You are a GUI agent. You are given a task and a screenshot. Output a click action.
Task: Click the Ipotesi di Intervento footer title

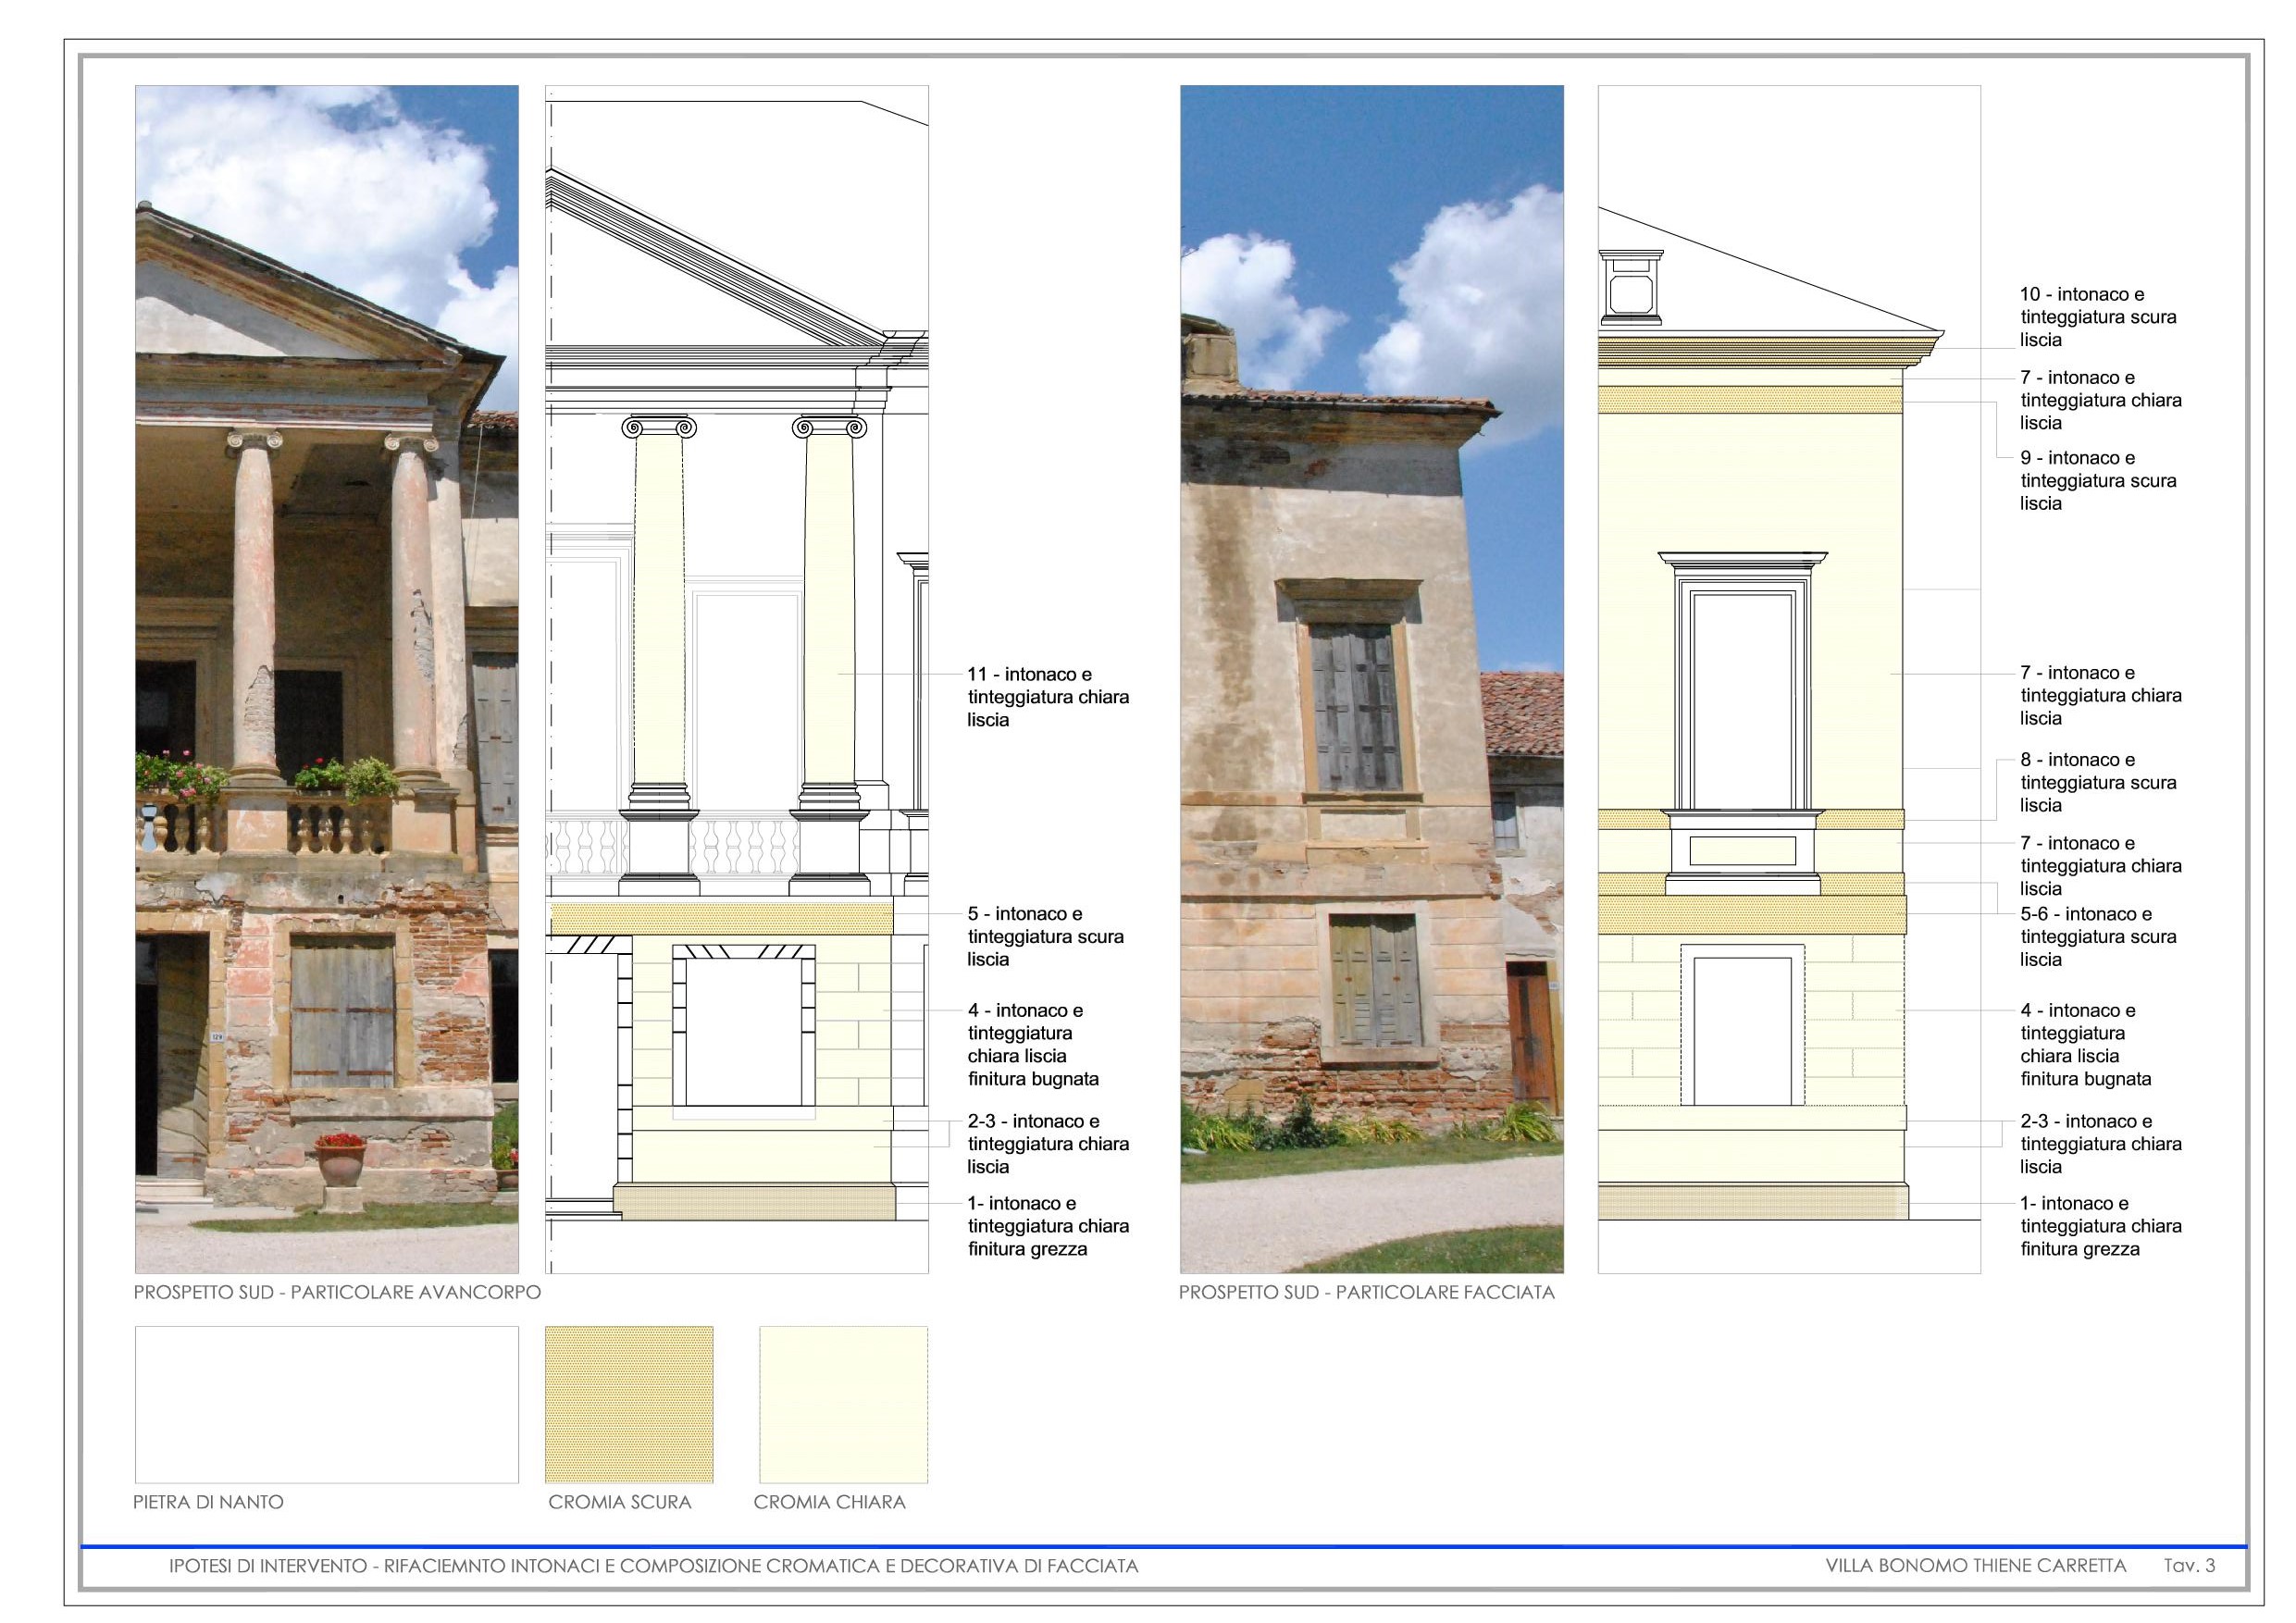point(653,1566)
